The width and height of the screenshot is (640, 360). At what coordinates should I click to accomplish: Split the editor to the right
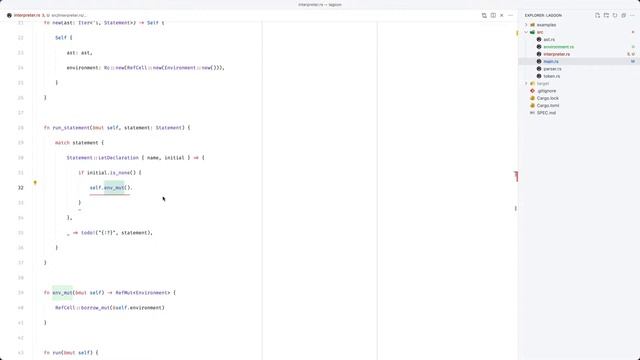(493, 16)
